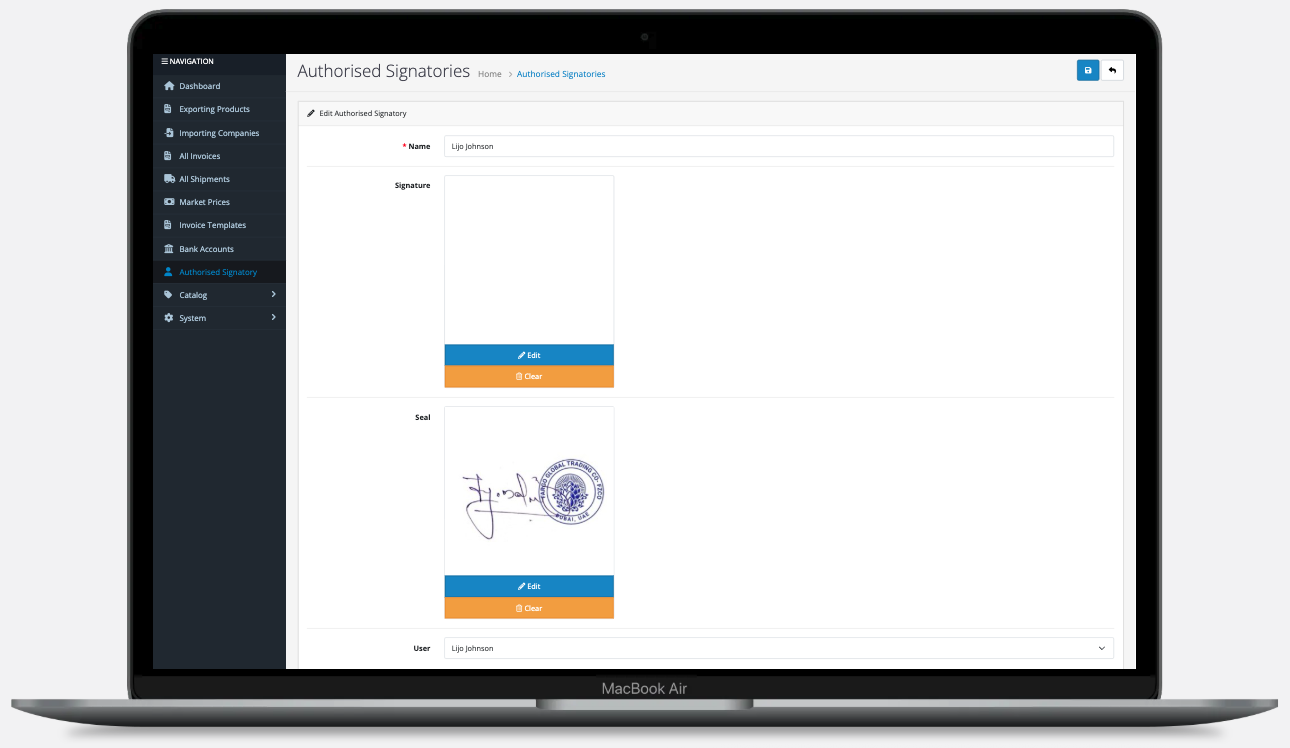The image size is (1290, 748).
Task: Click the System gear icon
Action: click(169, 318)
